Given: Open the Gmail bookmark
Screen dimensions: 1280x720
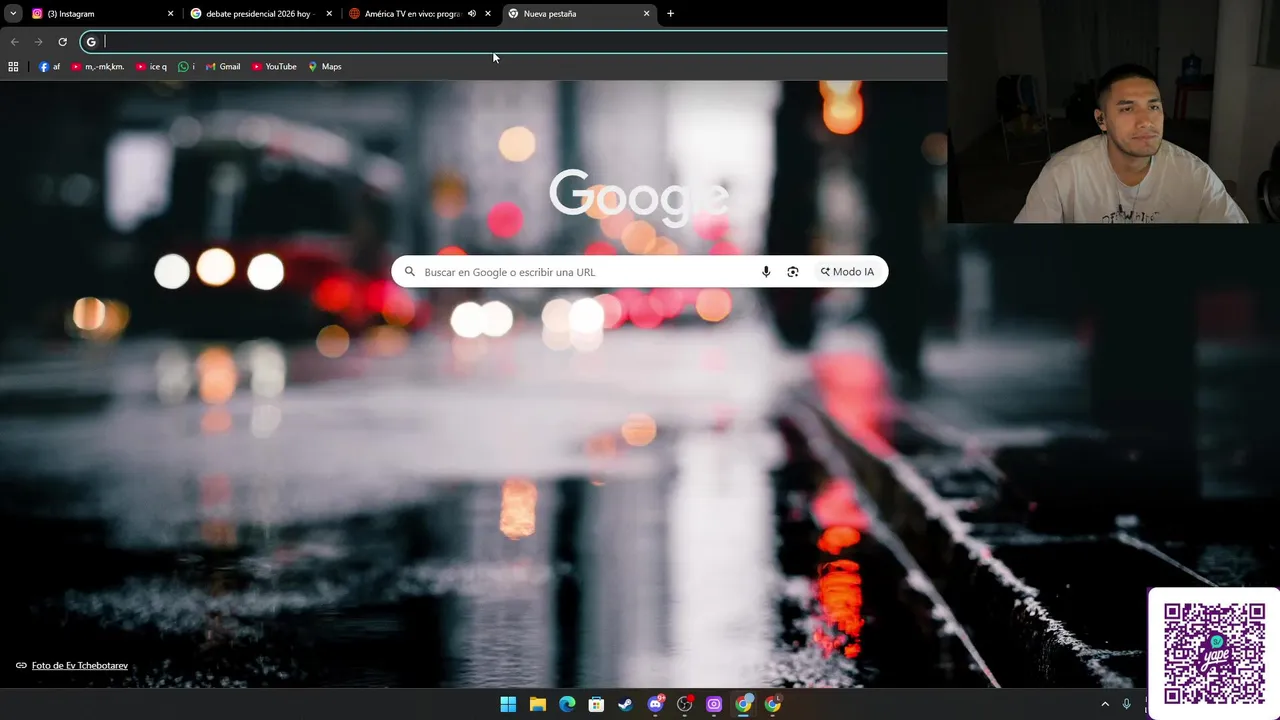Looking at the screenshot, I should click(223, 66).
